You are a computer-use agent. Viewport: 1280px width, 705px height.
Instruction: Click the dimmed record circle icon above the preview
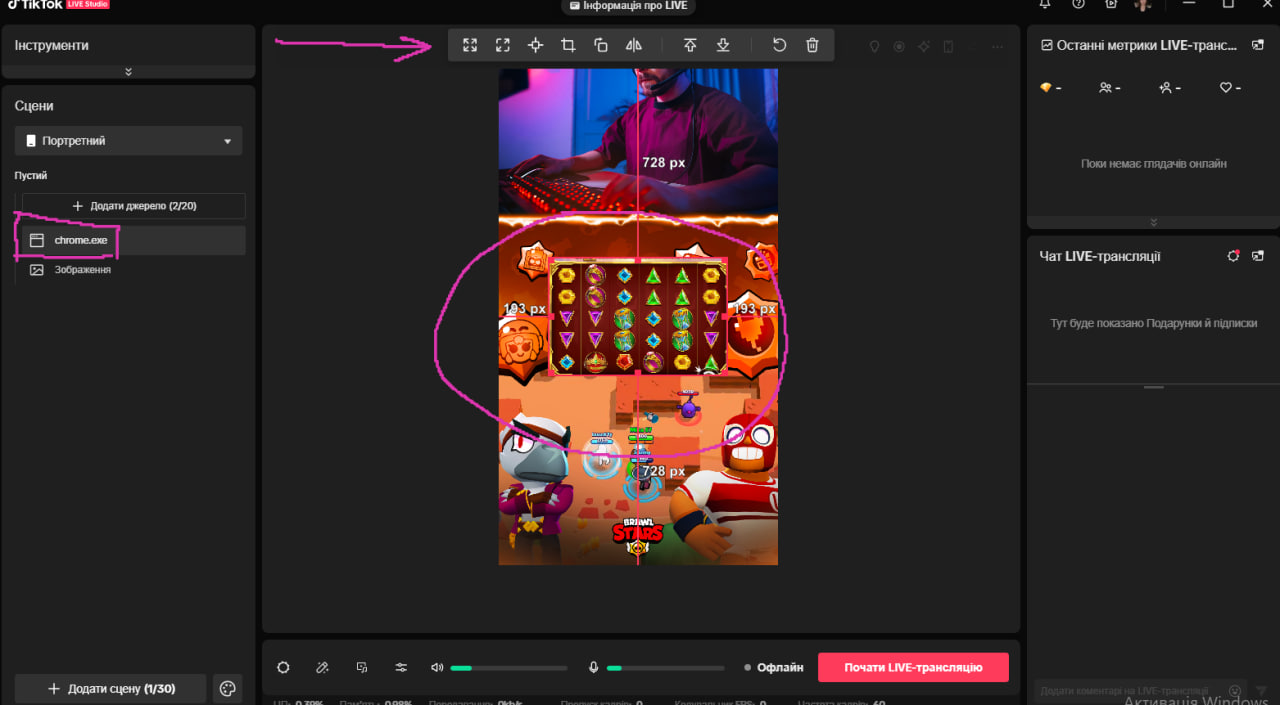pos(899,46)
